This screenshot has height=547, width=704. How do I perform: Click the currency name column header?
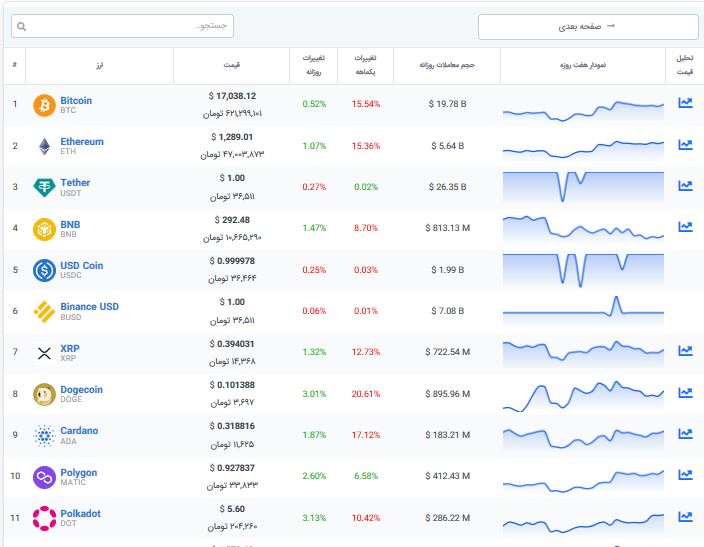[x=99, y=65]
